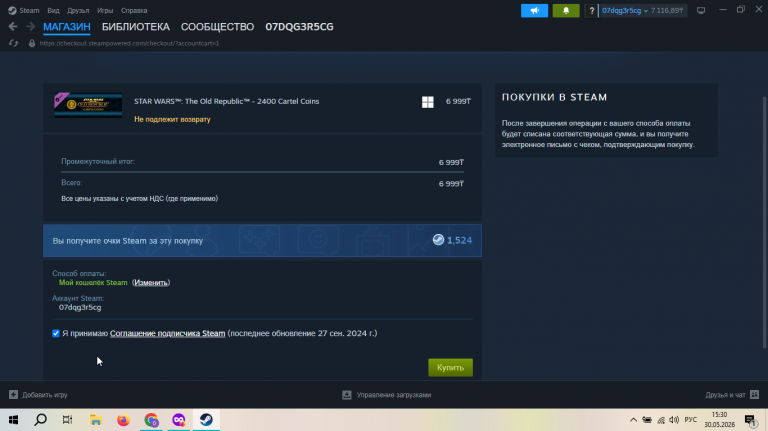
Task: Click the volume icon in the system tray
Action: coord(674,420)
